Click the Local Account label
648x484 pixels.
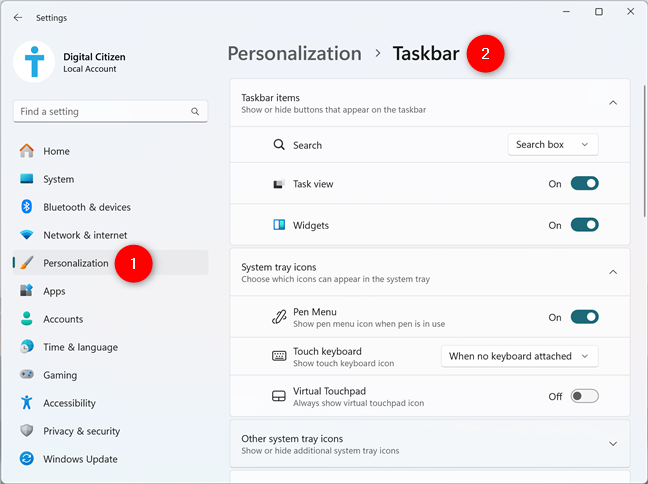click(x=90, y=69)
